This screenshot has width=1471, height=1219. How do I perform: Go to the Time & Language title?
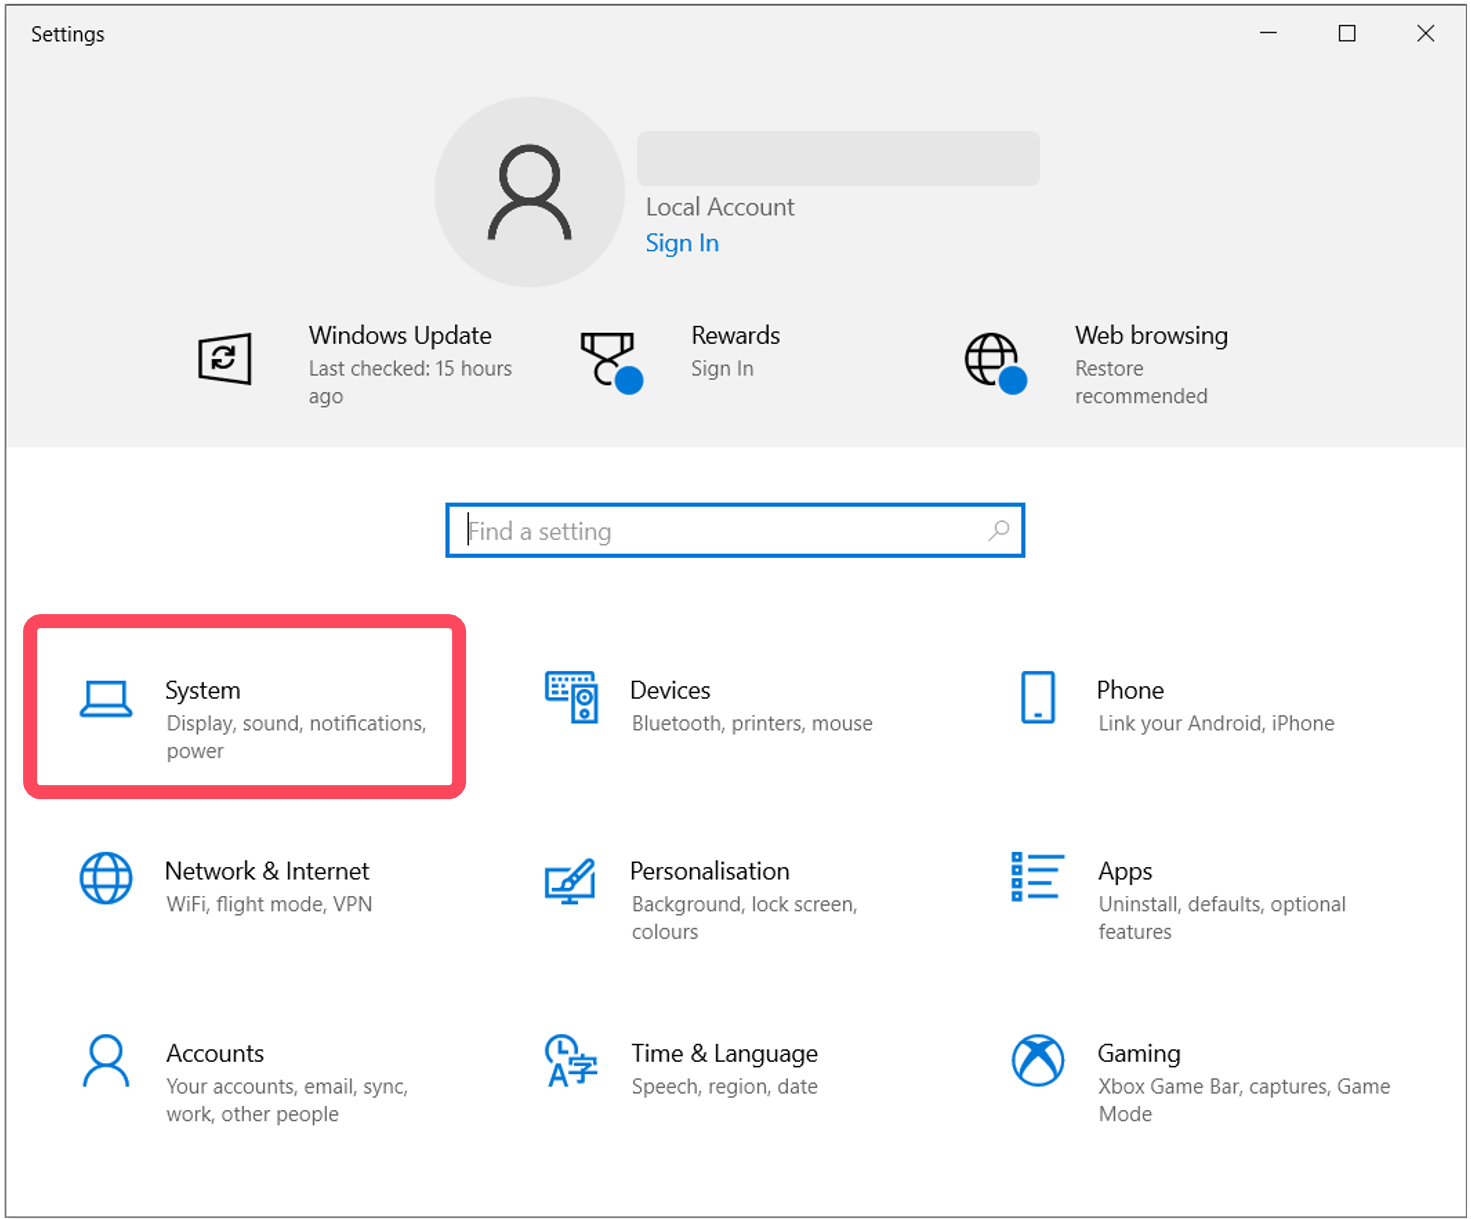point(724,1054)
